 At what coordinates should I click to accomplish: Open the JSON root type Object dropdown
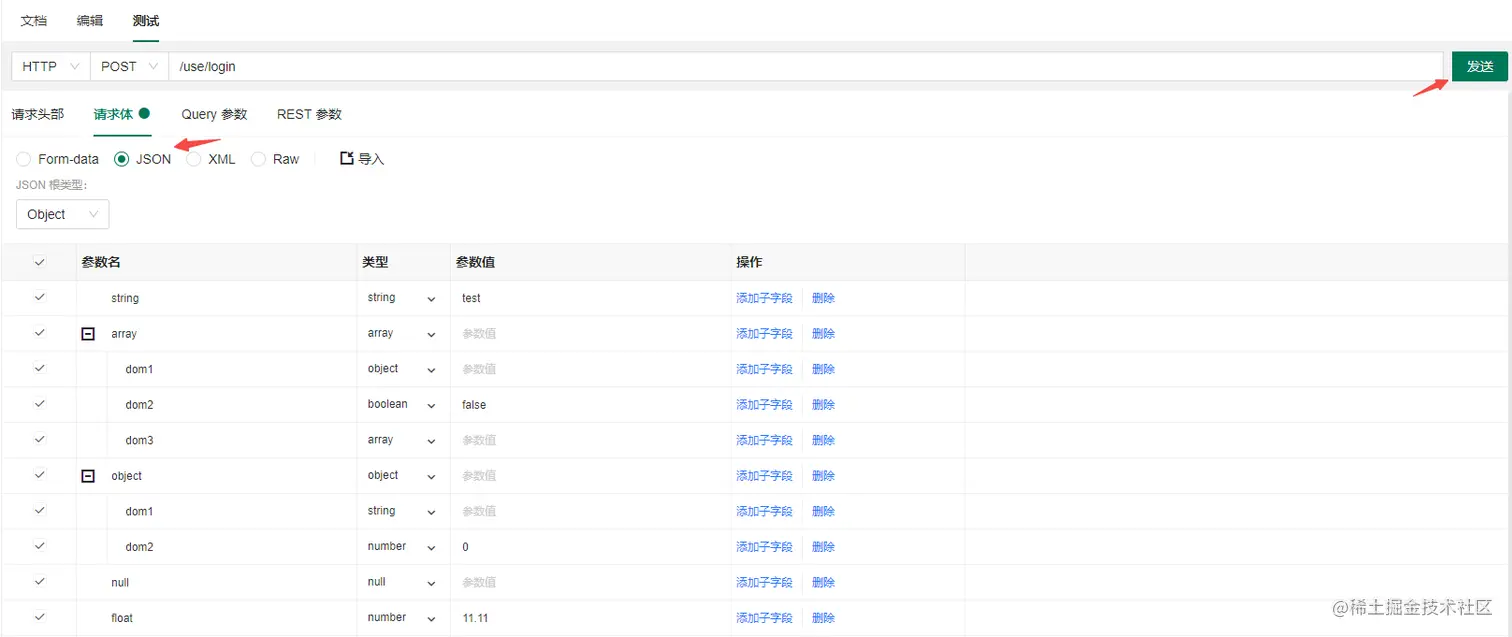(62, 214)
